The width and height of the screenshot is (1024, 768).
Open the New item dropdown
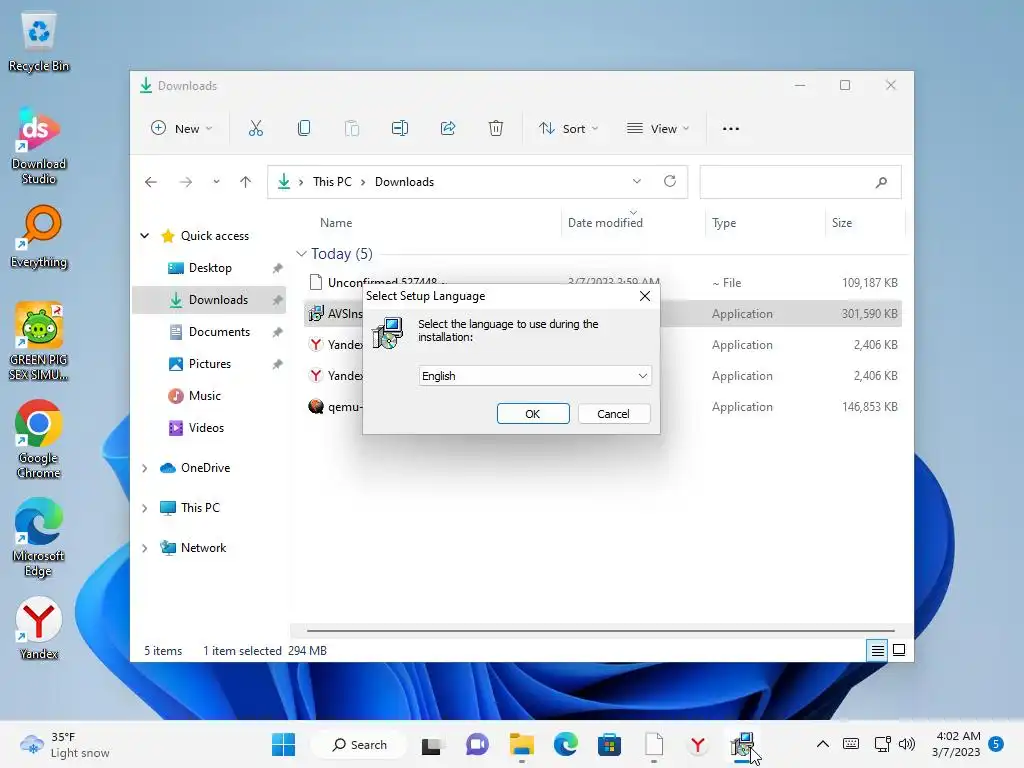click(182, 128)
